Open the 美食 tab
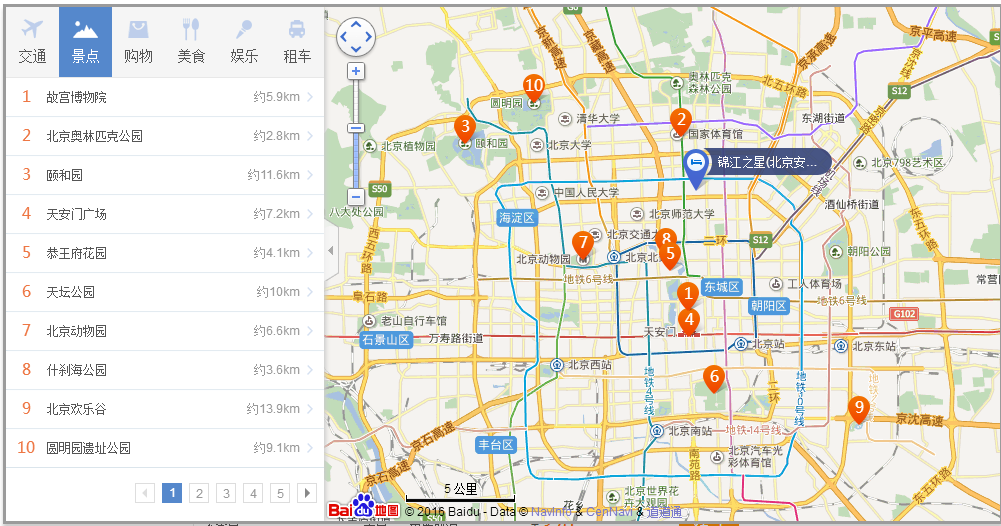This screenshot has width=1001, height=526. pos(191,42)
